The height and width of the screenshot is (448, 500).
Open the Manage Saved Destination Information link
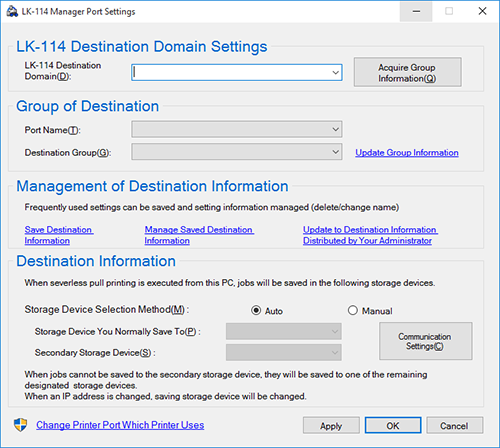coord(199,235)
